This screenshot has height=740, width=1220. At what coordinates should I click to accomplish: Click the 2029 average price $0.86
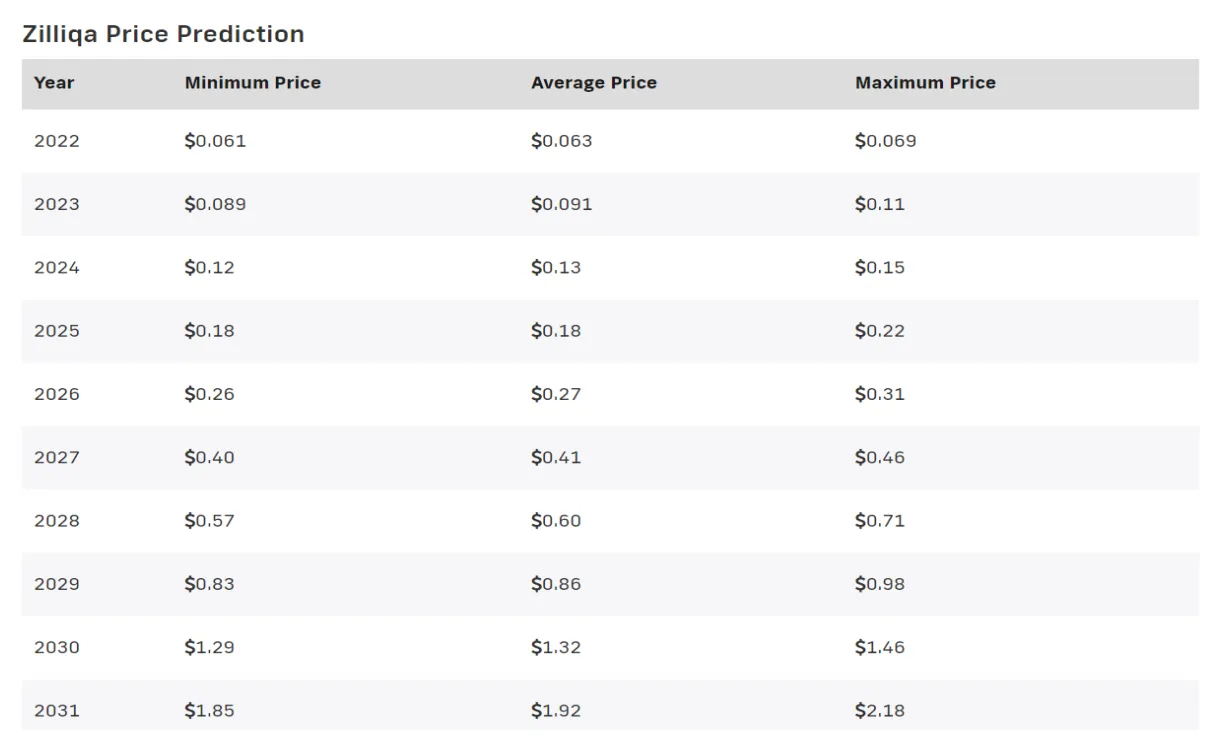coord(556,584)
